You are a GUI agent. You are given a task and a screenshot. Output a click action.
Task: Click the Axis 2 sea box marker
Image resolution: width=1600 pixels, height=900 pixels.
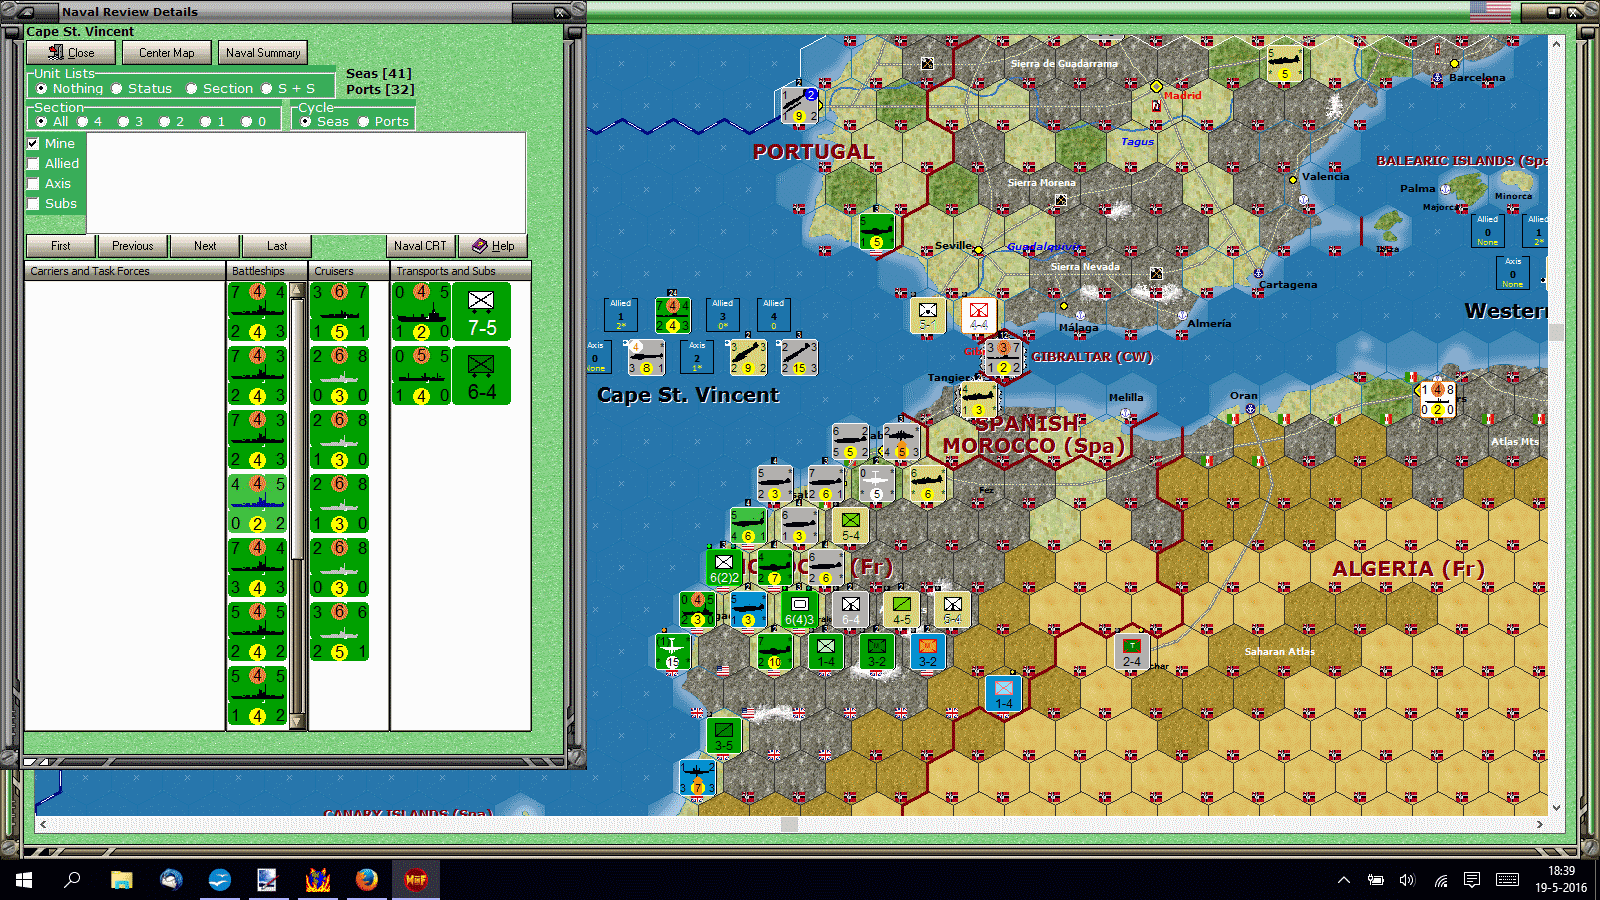pos(697,357)
